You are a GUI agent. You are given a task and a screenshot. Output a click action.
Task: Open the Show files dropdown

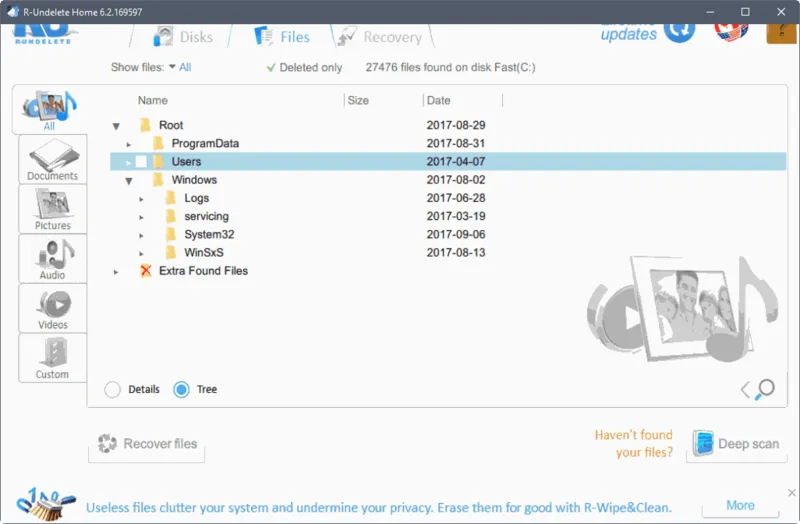(180, 67)
